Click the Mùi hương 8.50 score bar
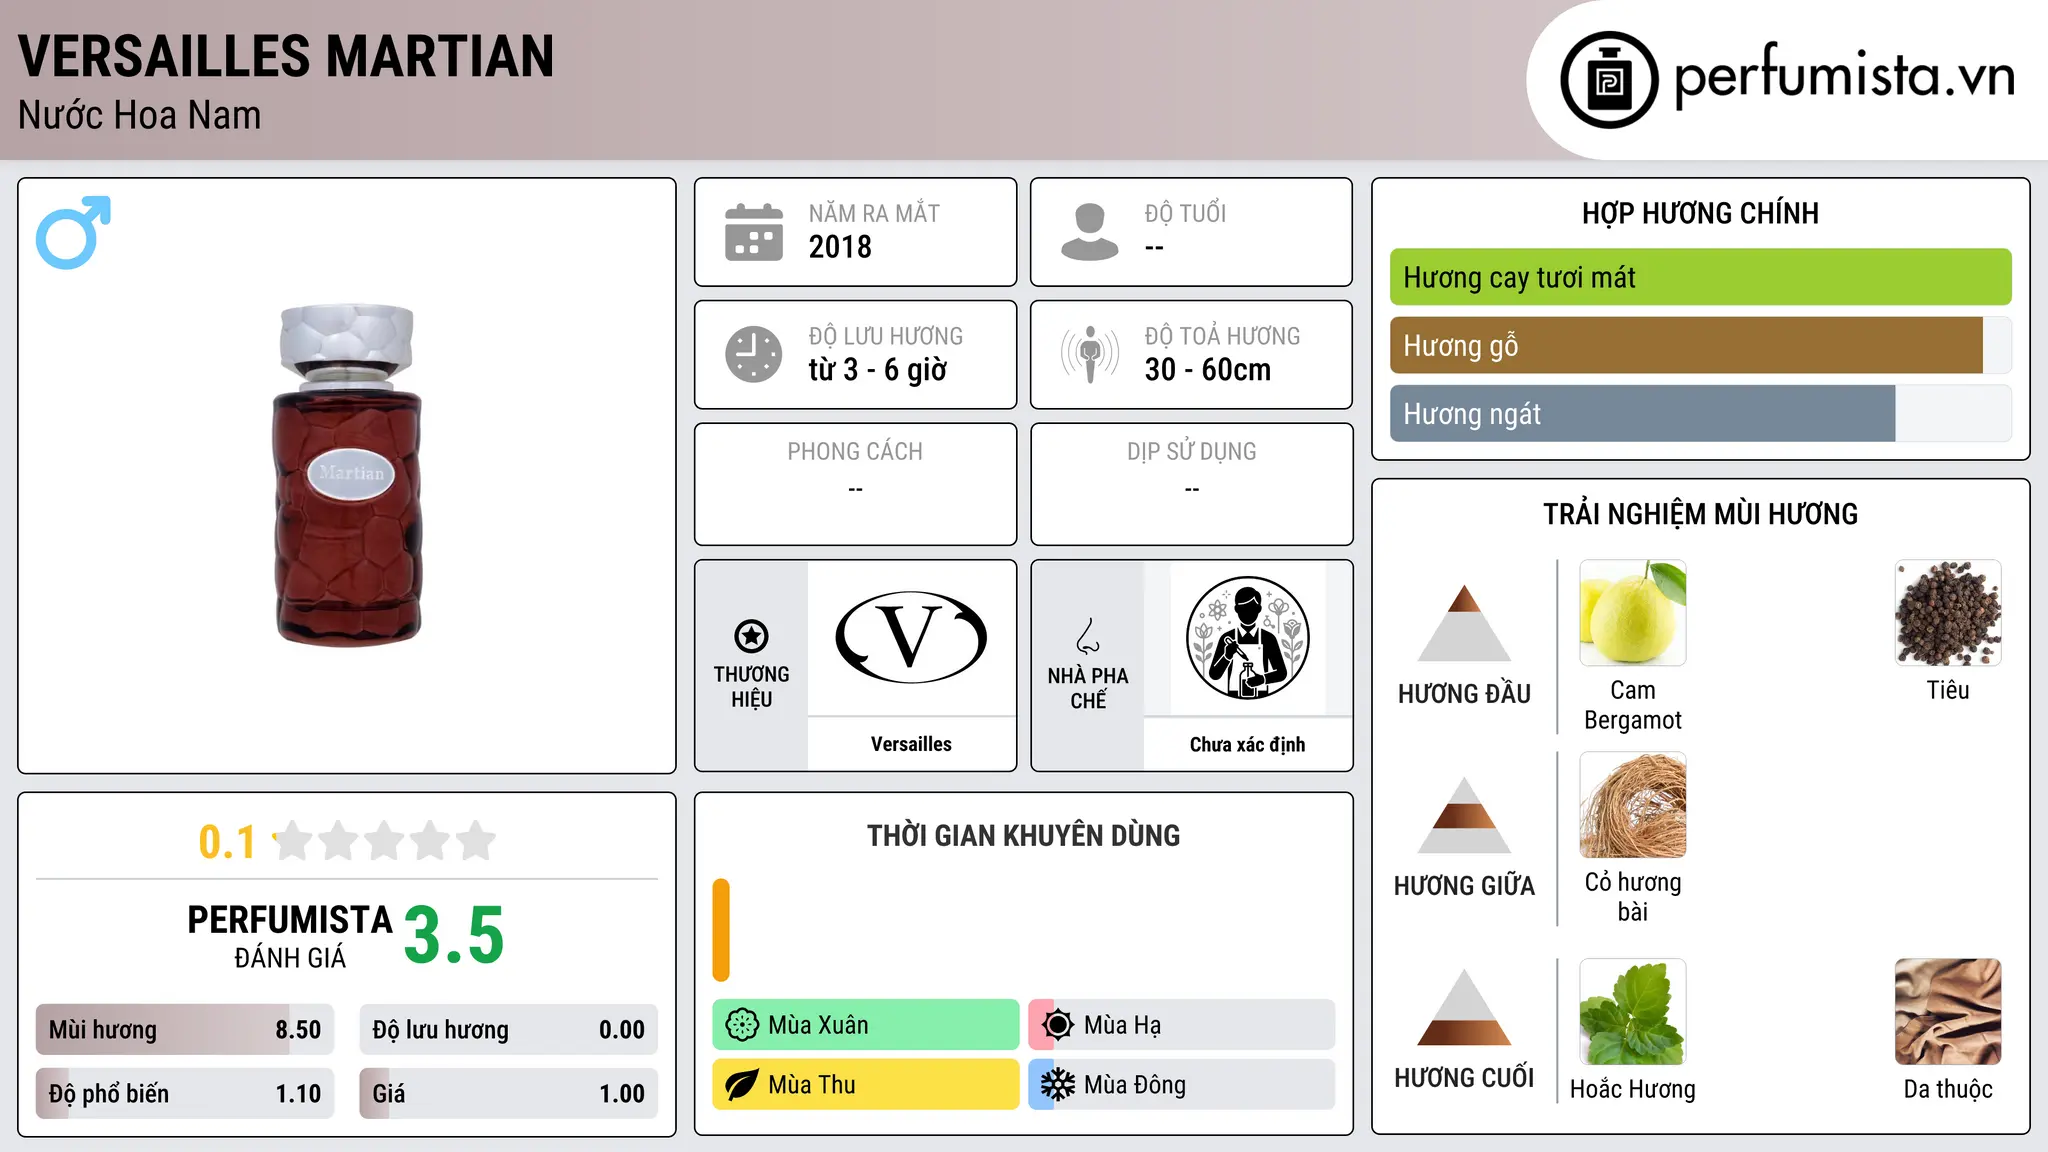The image size is (2048, 1152). coord(185,1029)
